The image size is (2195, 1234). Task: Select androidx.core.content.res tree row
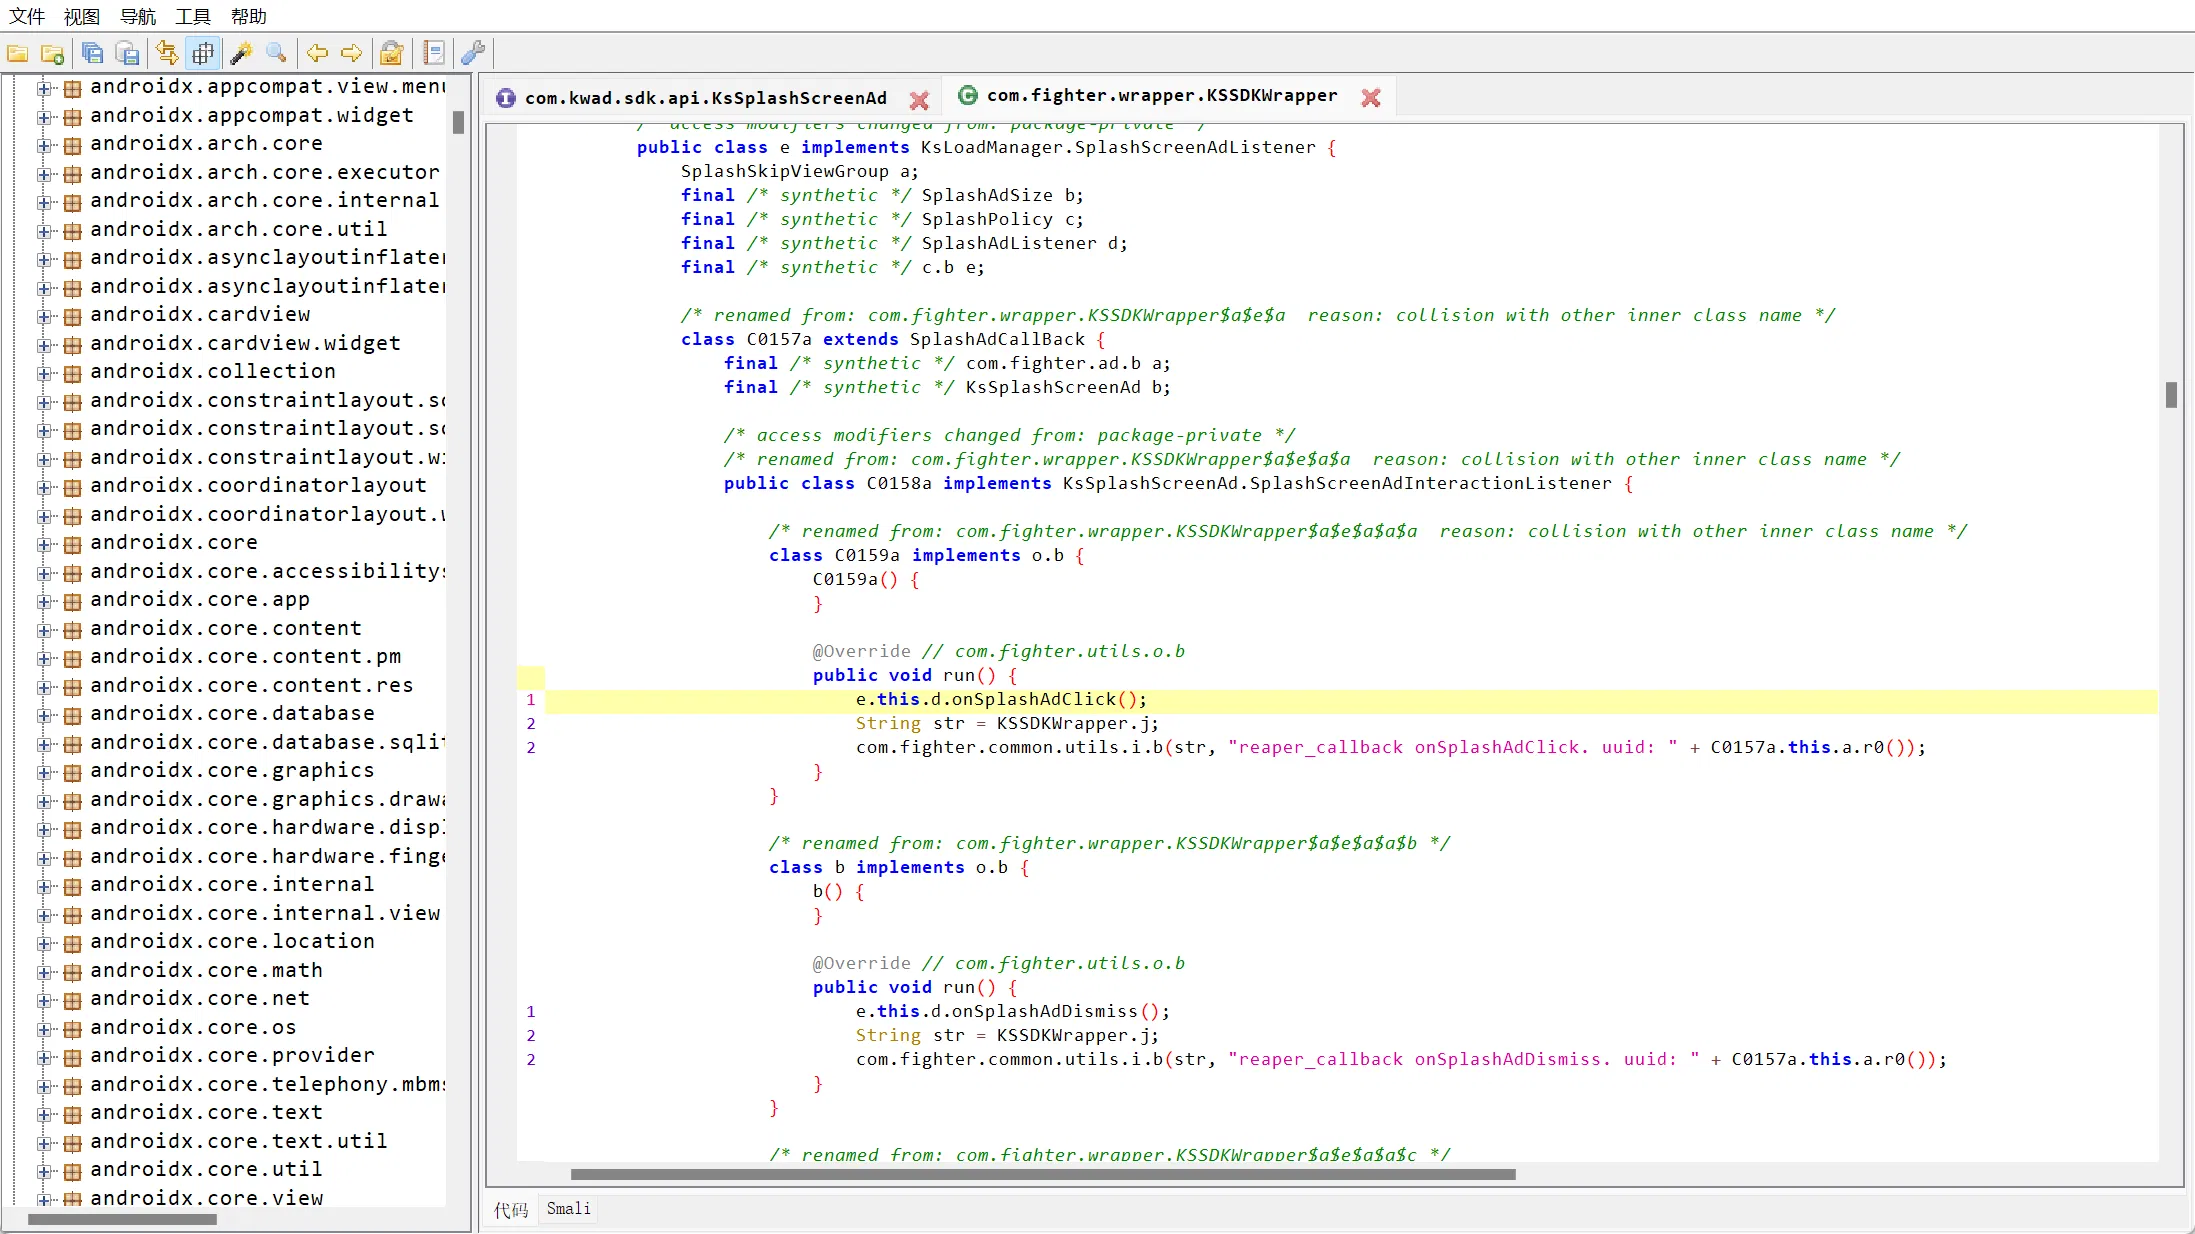(x=251, y=685)
